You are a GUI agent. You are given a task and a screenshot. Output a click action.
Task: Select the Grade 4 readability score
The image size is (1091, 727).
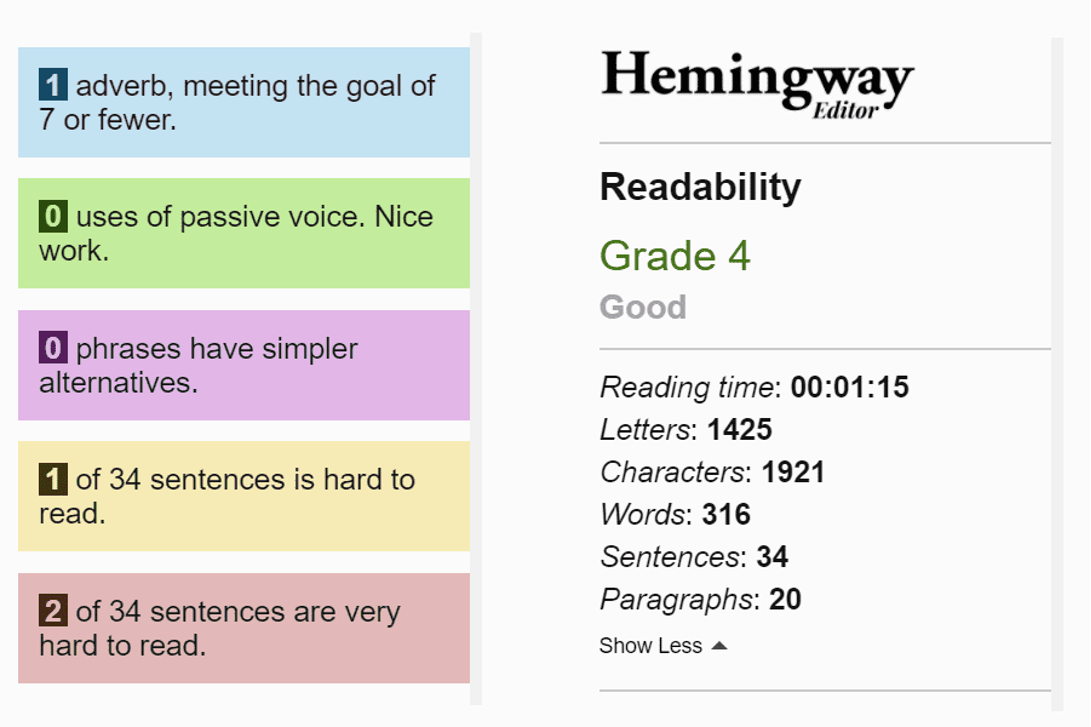click(x=676, y=257)
